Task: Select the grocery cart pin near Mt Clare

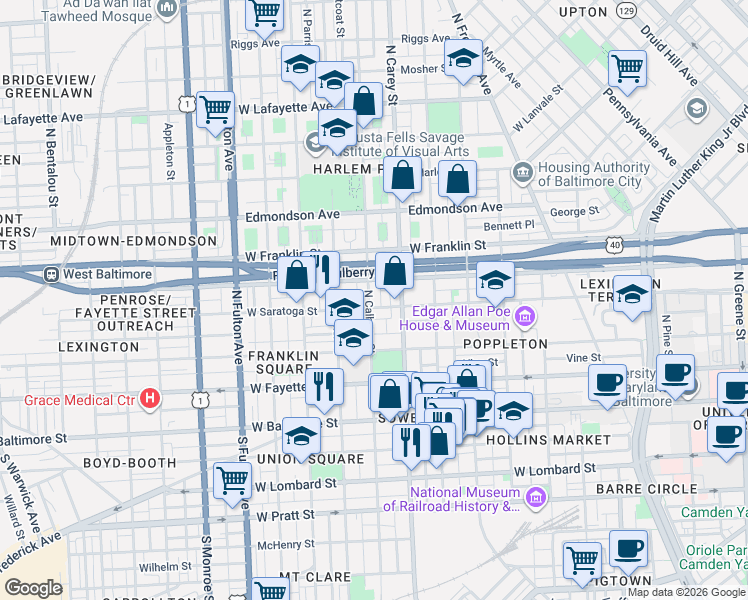Action: tap(270, 590)
